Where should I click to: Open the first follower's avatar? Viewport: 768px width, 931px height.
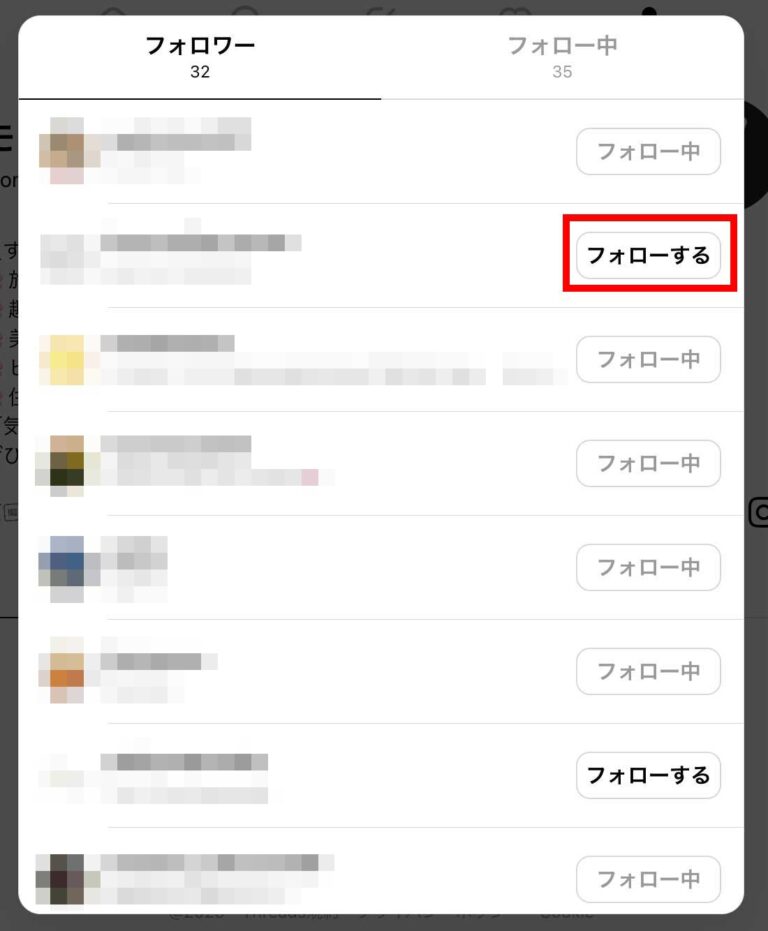click(67, 151)
